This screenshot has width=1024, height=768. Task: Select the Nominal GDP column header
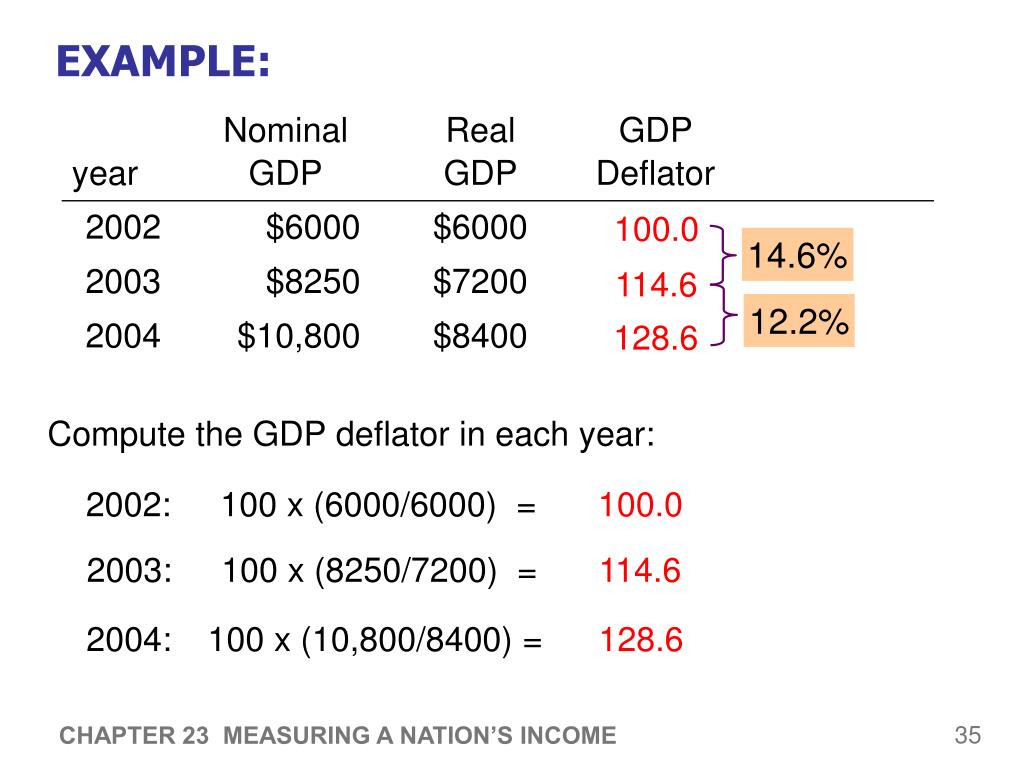click(285, 152)
